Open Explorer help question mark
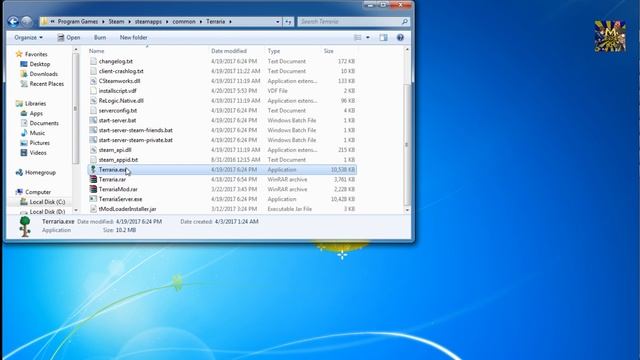The height and width of the screenshot is (360, 640). point(400,38)
